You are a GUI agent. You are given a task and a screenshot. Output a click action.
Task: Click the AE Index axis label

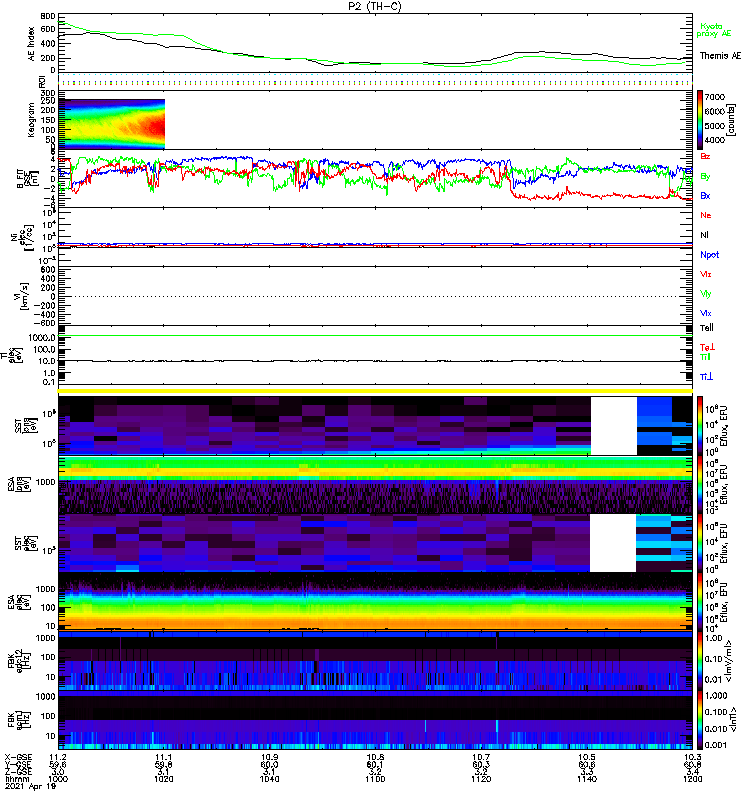pyautogui.click(x=31, y=44)
